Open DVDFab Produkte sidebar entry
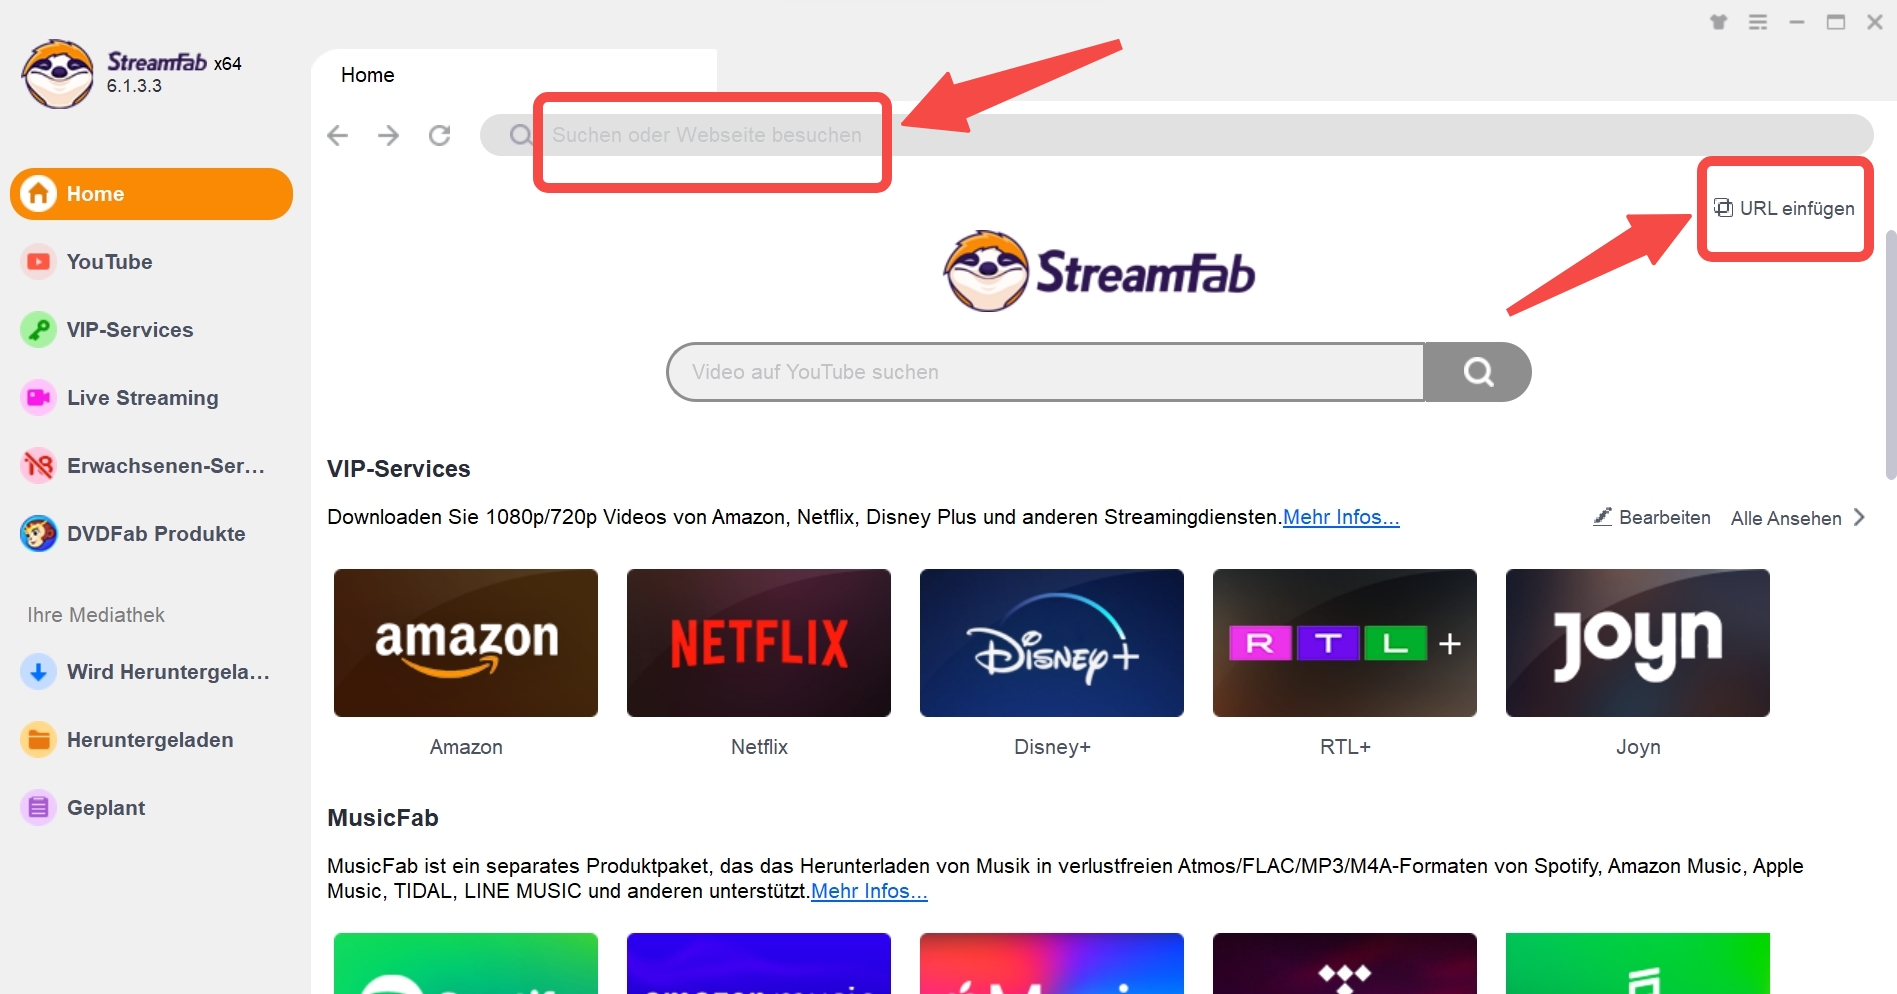 pos(152,534)
